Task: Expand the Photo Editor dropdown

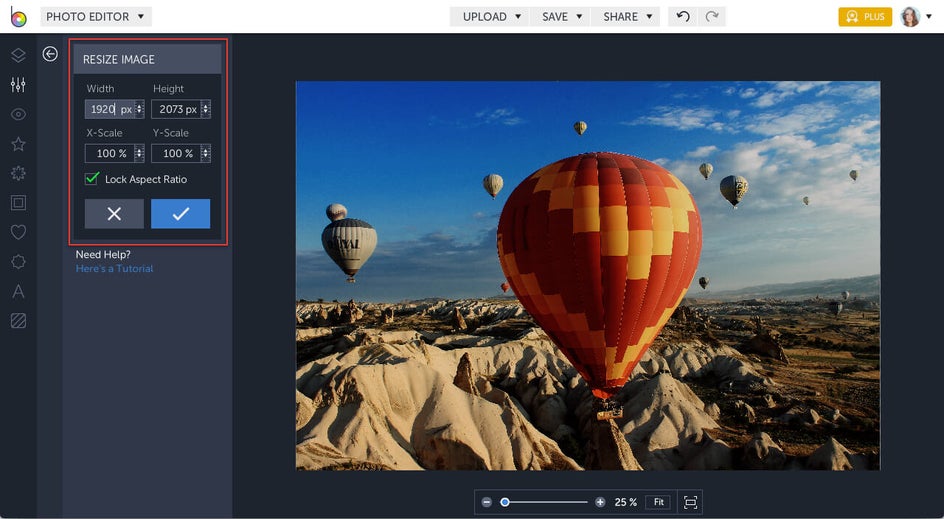Action: (96, 17)
